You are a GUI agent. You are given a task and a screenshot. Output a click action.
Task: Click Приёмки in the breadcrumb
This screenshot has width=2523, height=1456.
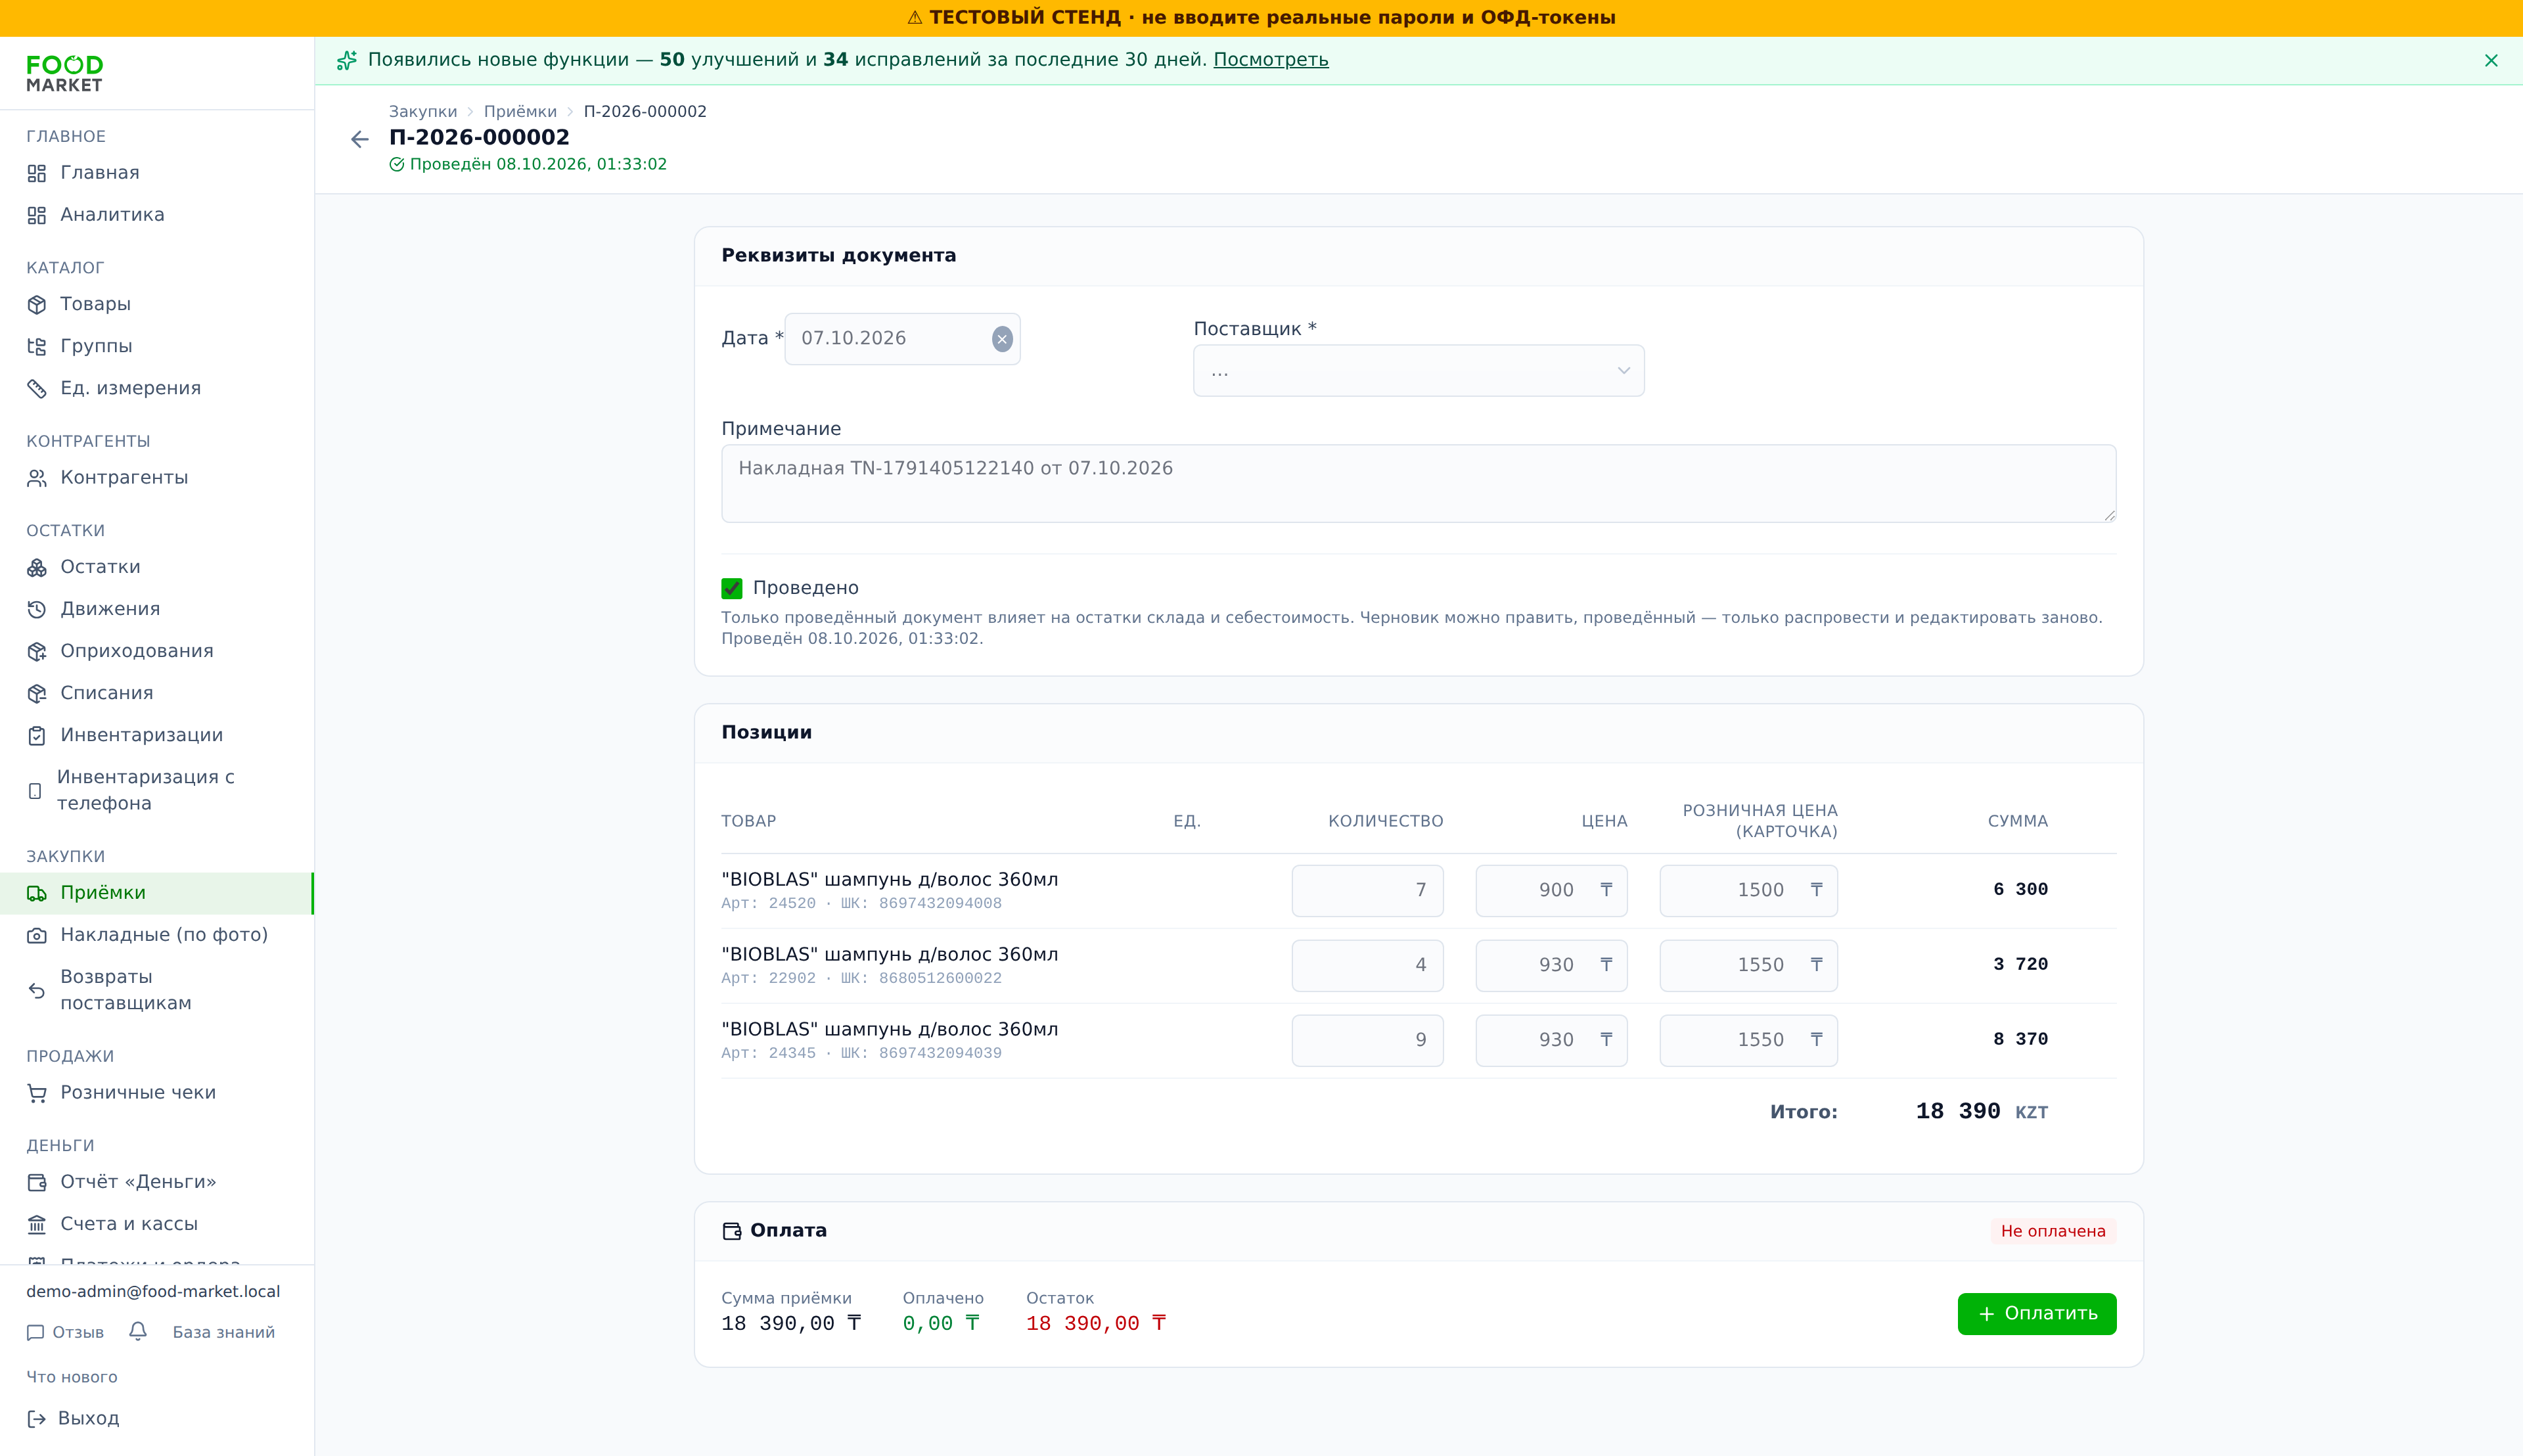[x=520, y=112]
